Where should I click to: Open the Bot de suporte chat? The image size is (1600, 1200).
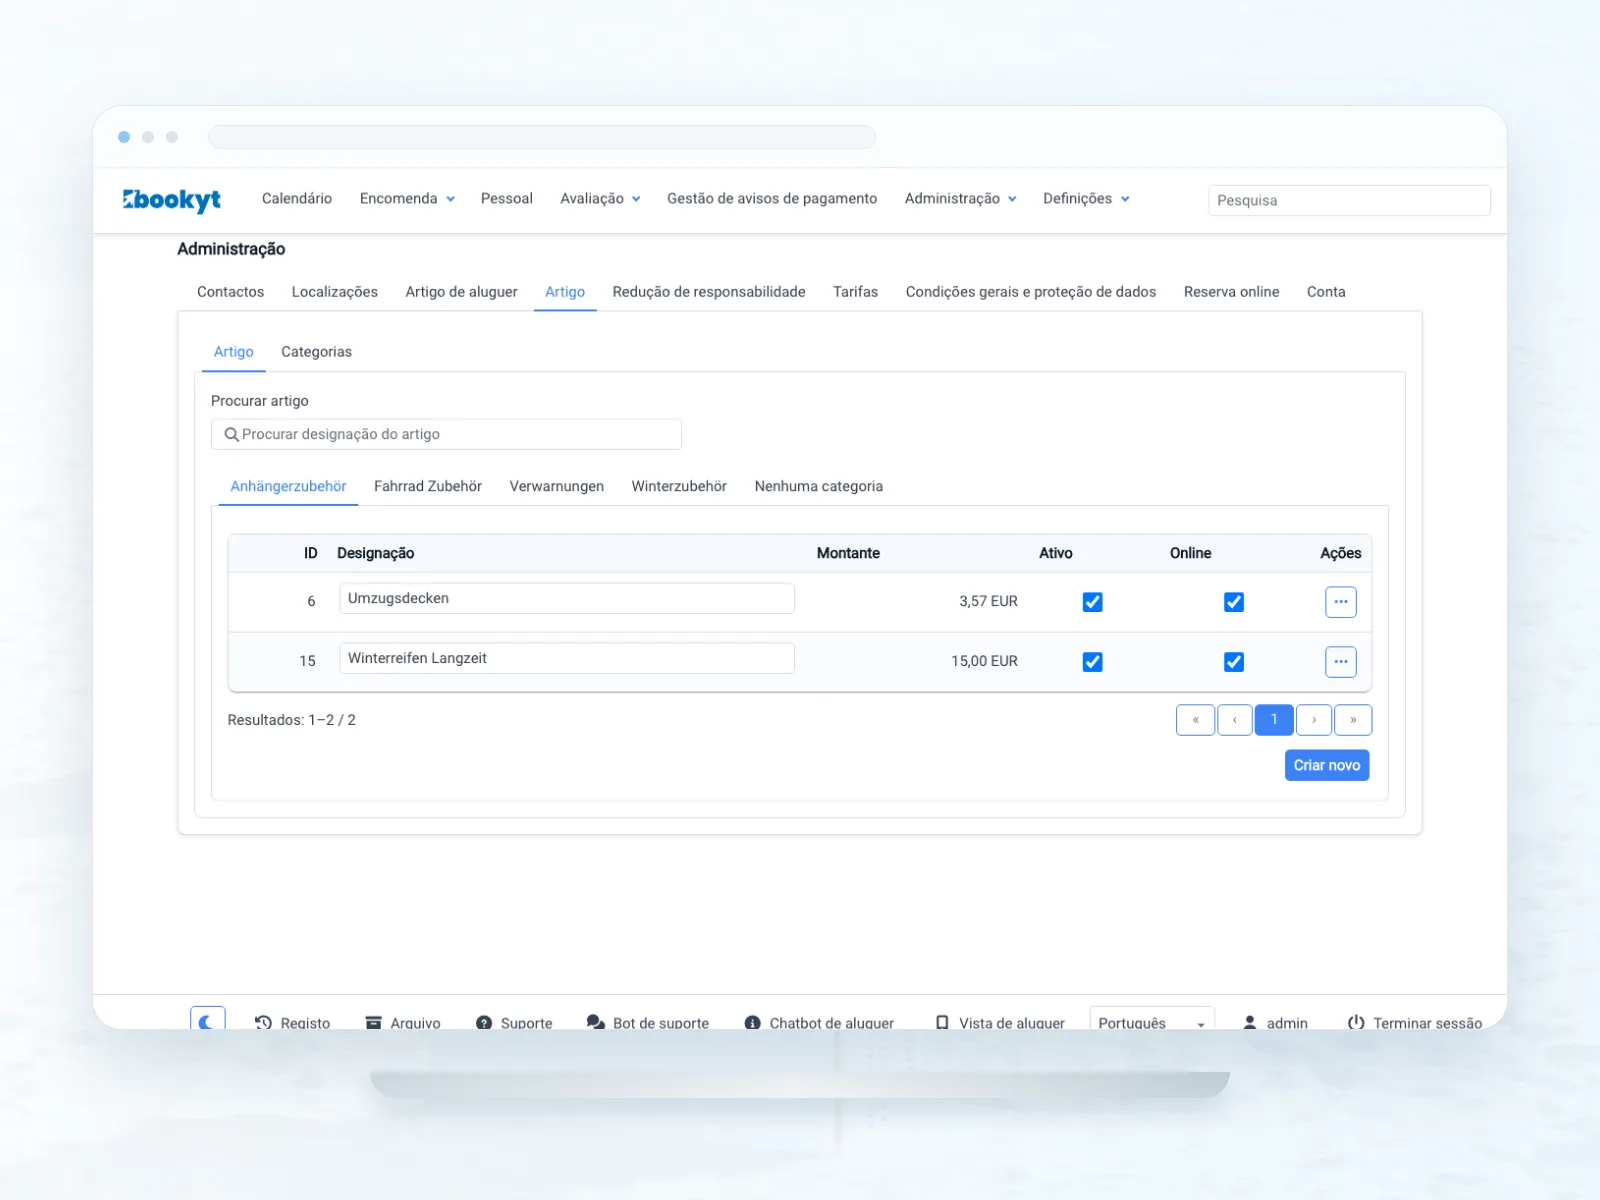click(647, 1022)
